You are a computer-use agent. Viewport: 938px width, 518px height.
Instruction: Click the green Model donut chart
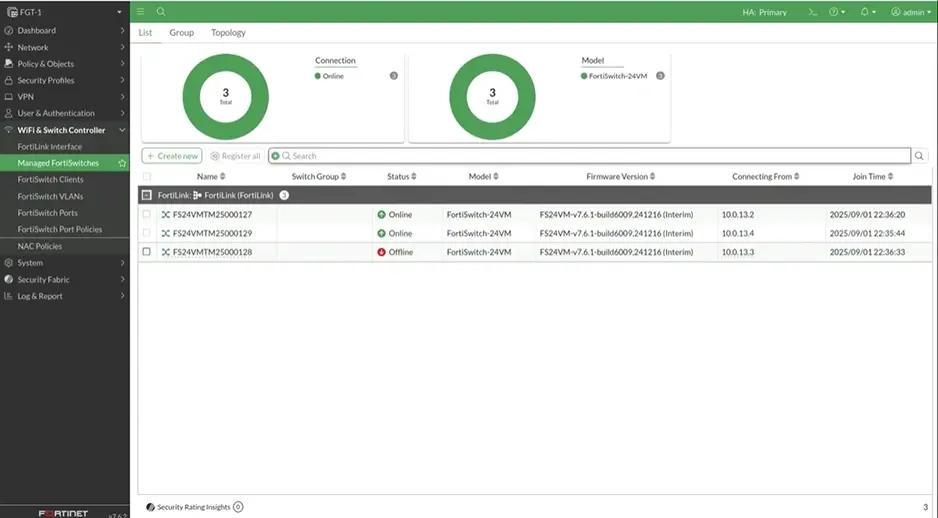click(492, 97)
